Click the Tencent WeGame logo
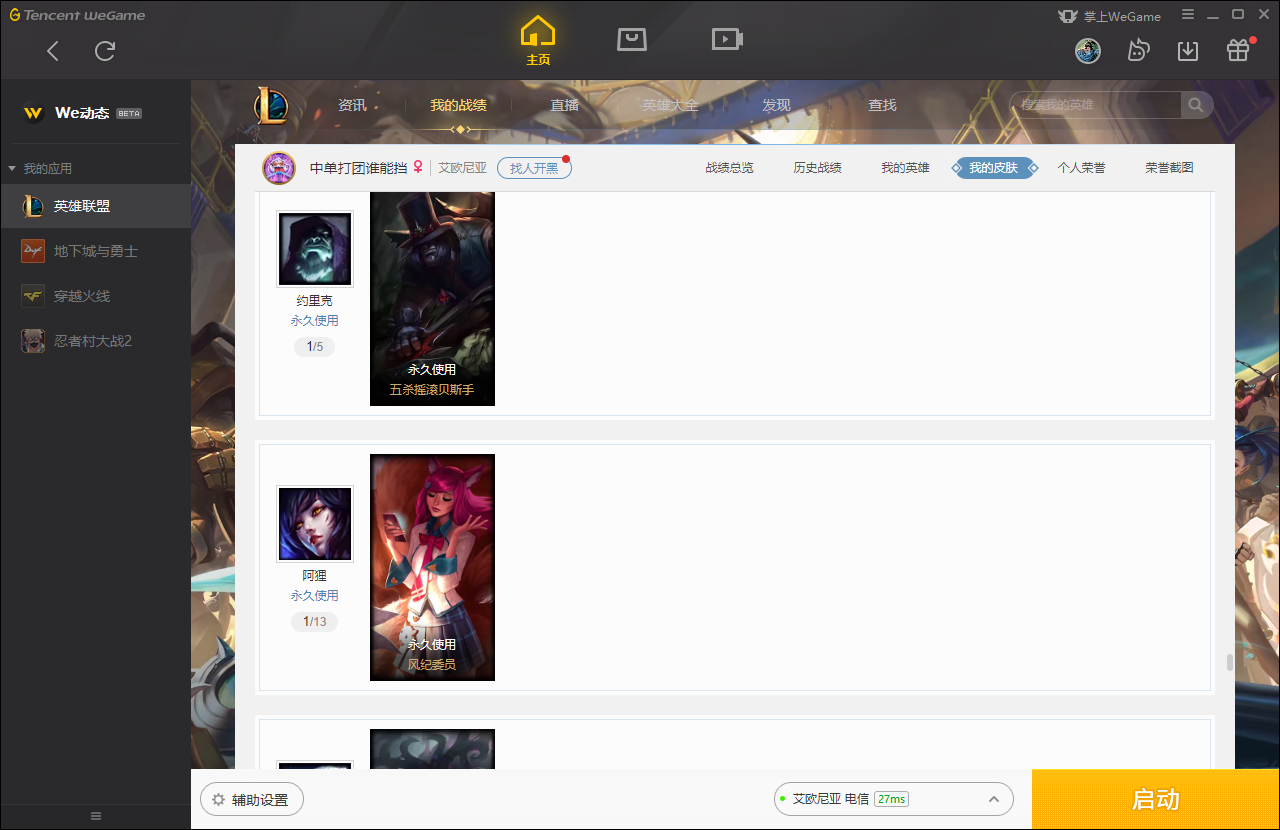This screenshot has height=830, width=1280. [x=78, y=15]
